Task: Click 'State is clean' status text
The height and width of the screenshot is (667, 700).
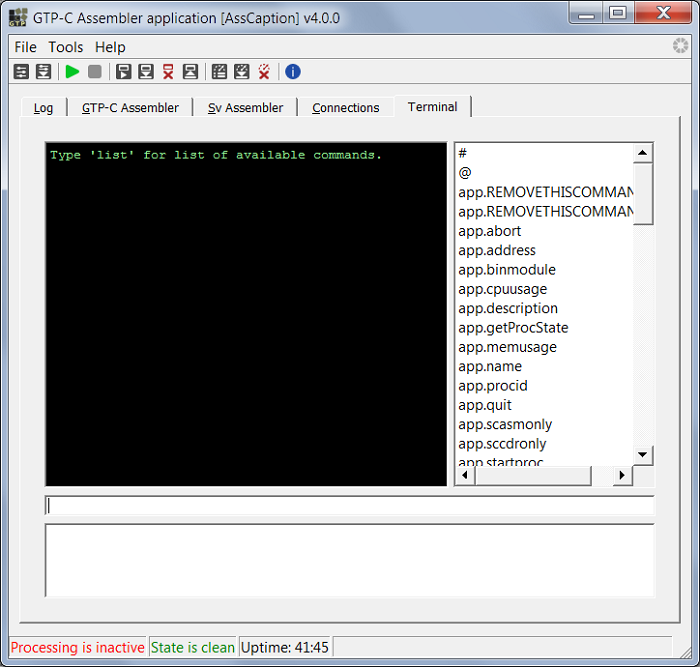Action: pos(193,647)
